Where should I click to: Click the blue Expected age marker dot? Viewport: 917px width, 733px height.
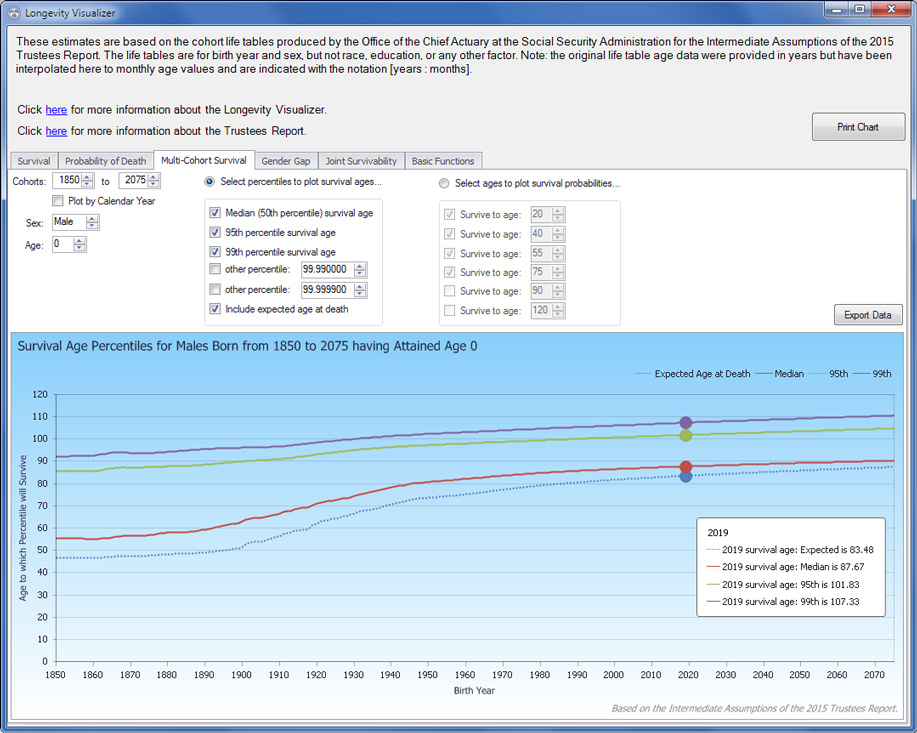coord(686,476)
